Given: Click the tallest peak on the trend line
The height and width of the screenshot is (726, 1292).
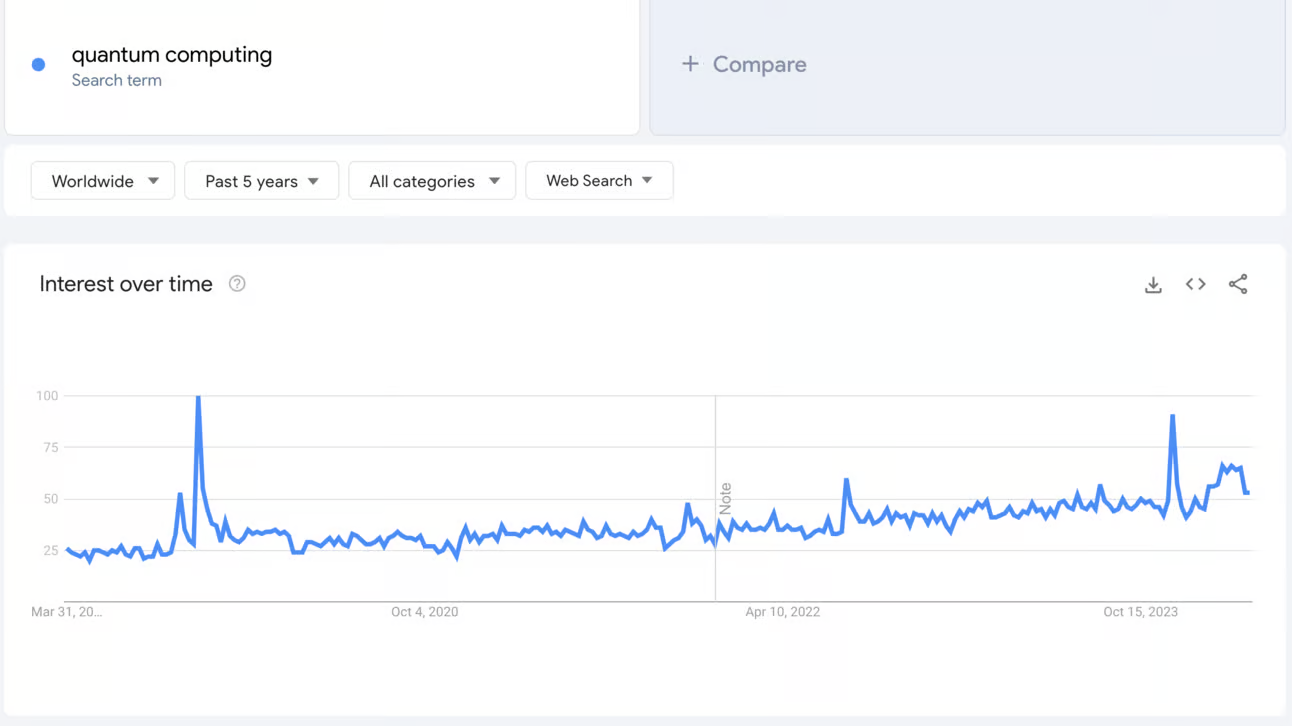Looking at the screenshot, I should coord(199,396).
